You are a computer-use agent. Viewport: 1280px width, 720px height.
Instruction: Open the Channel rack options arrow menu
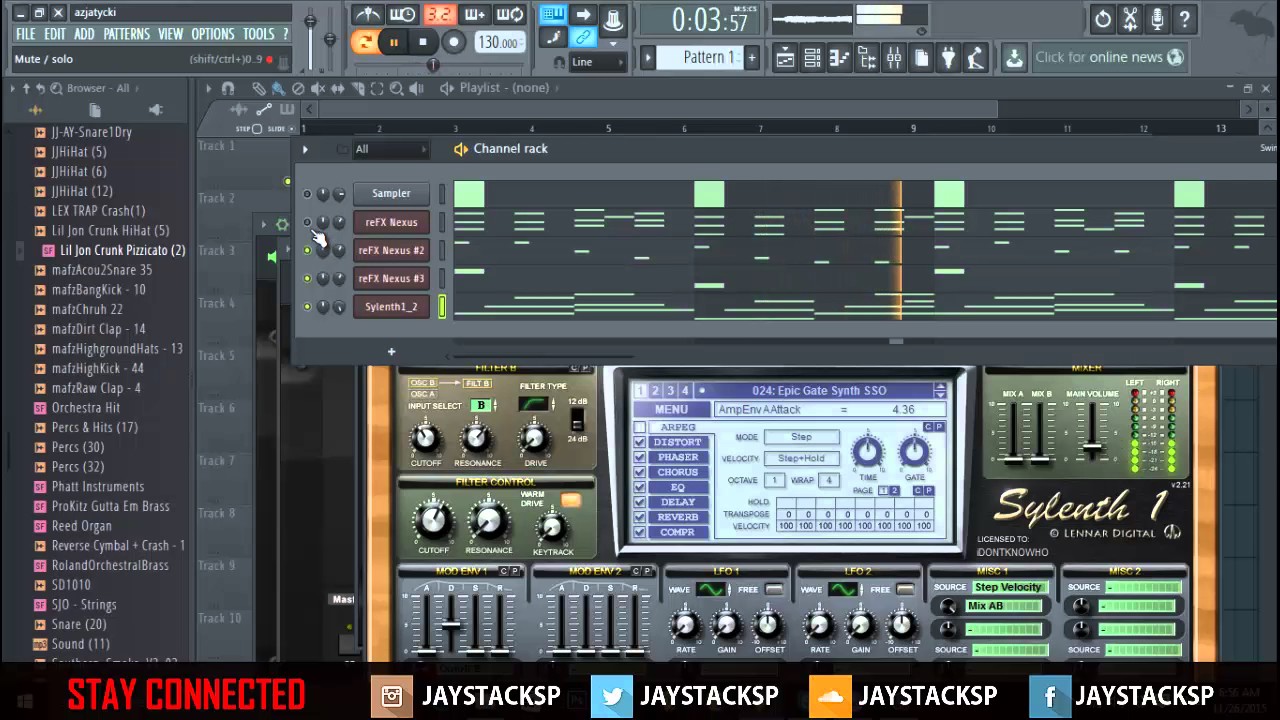[305, 149]
